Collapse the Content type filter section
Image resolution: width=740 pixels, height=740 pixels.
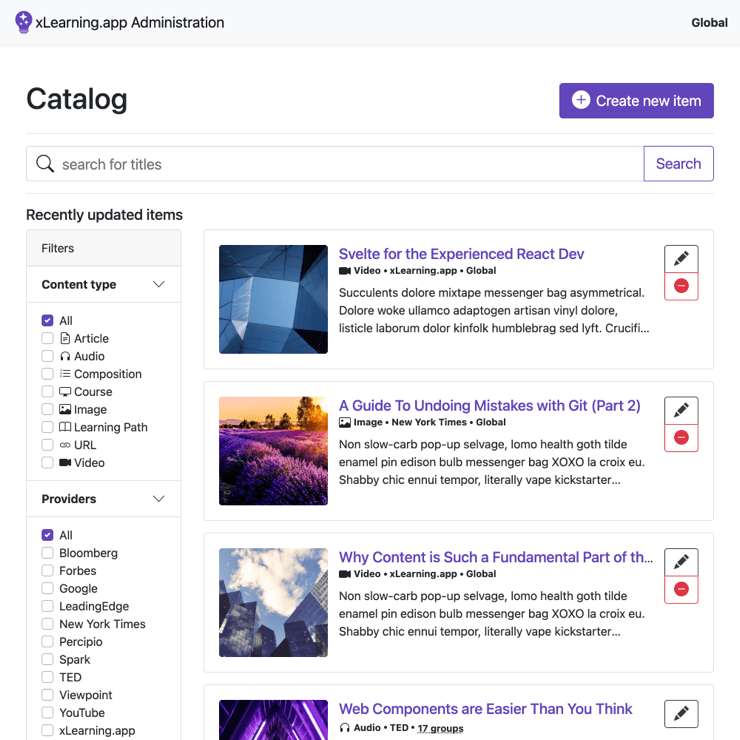click(104, 285)
